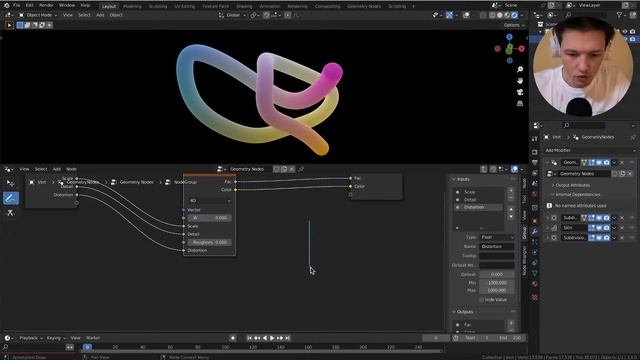Jump to the timeline start frame button
Image resolution: width=640 pixels, height=360 pixels.
(x=249, y=338)
